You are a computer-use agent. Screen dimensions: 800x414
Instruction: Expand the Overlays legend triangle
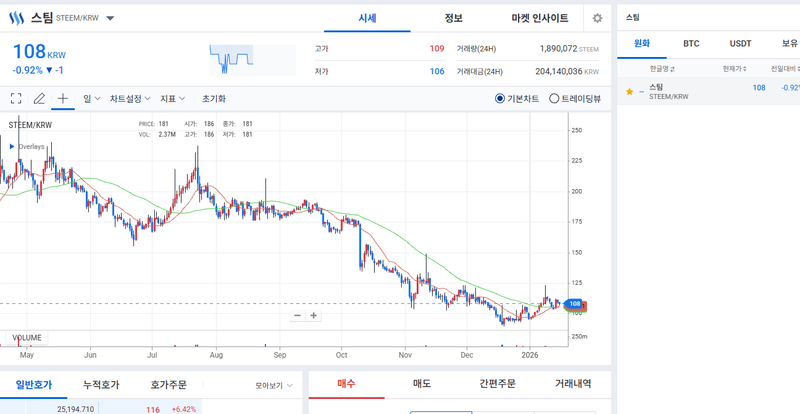click(12, 146)
